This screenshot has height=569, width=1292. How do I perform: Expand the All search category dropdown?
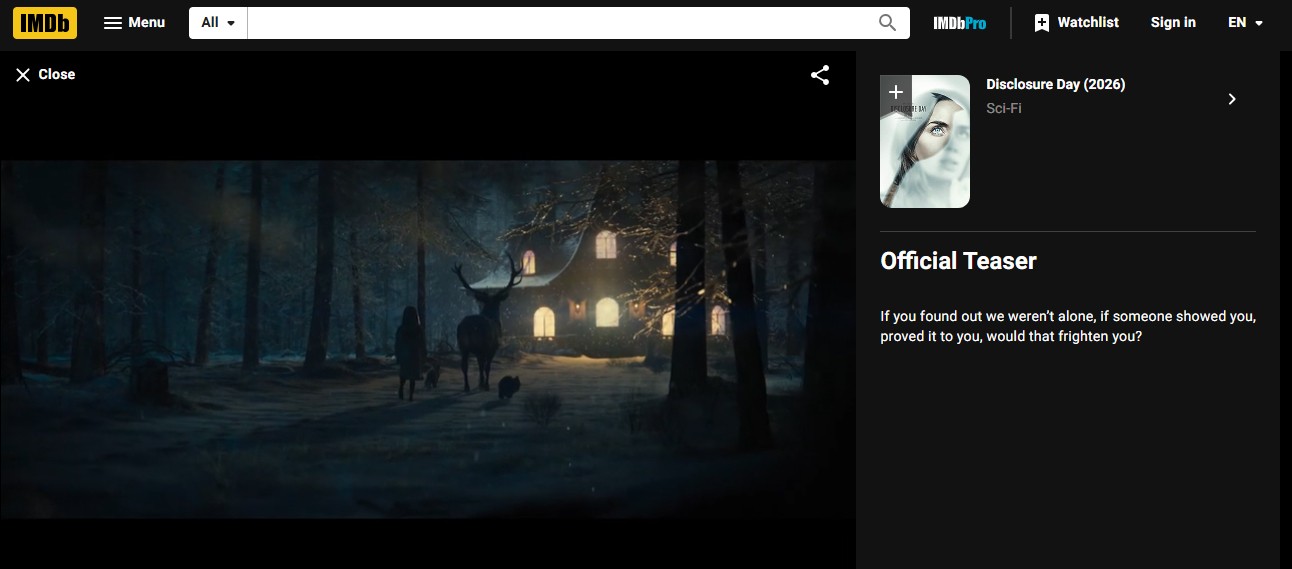pos(218,23)
